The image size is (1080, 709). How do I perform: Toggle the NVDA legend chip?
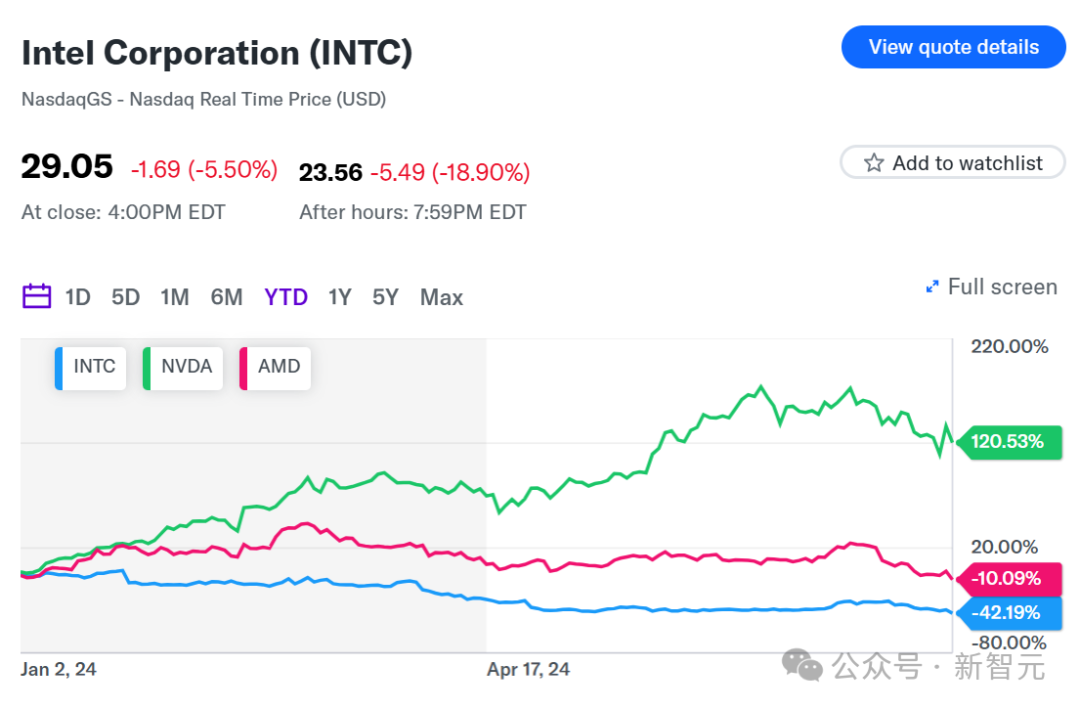tap(183, 368)
